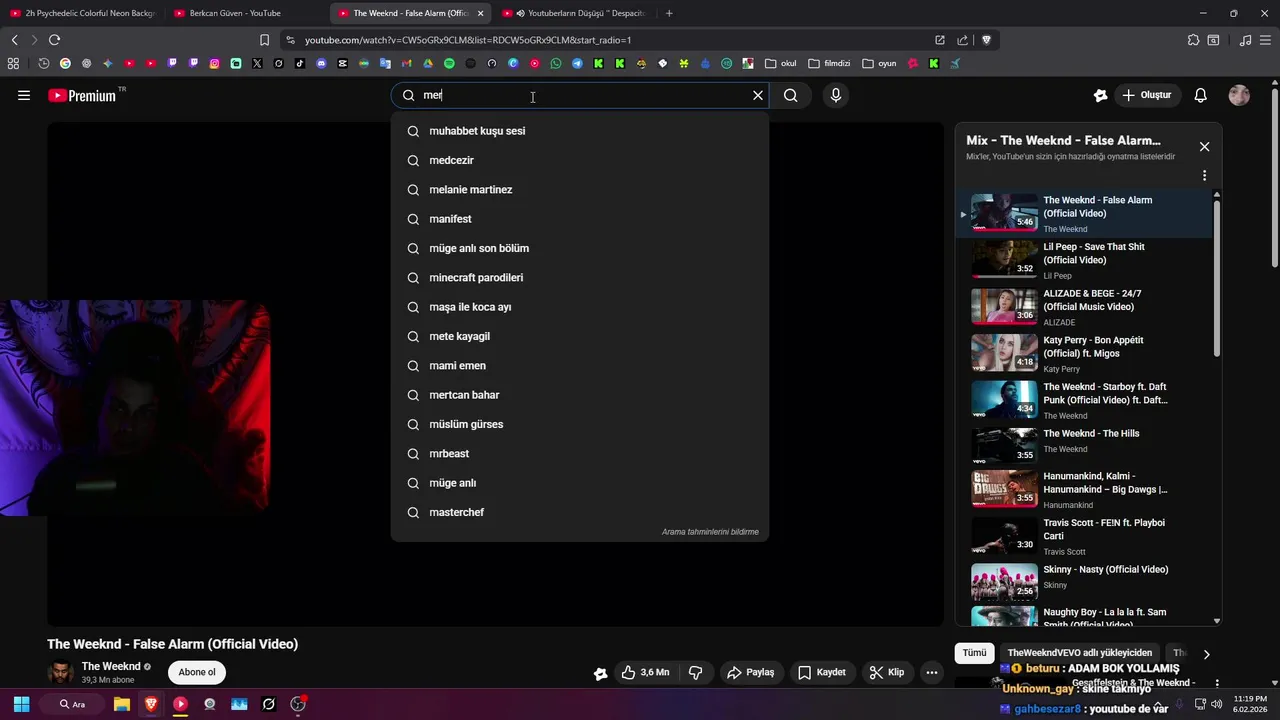The image size is (1280, 720).
Task: Open The Weeknd channel name link
Action: [111, 666]
